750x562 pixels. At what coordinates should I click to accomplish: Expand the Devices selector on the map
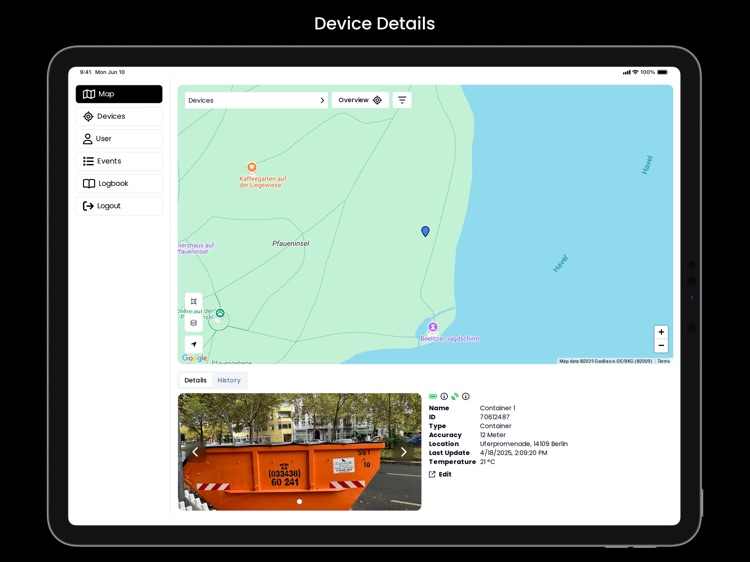(x=256, y=100)
